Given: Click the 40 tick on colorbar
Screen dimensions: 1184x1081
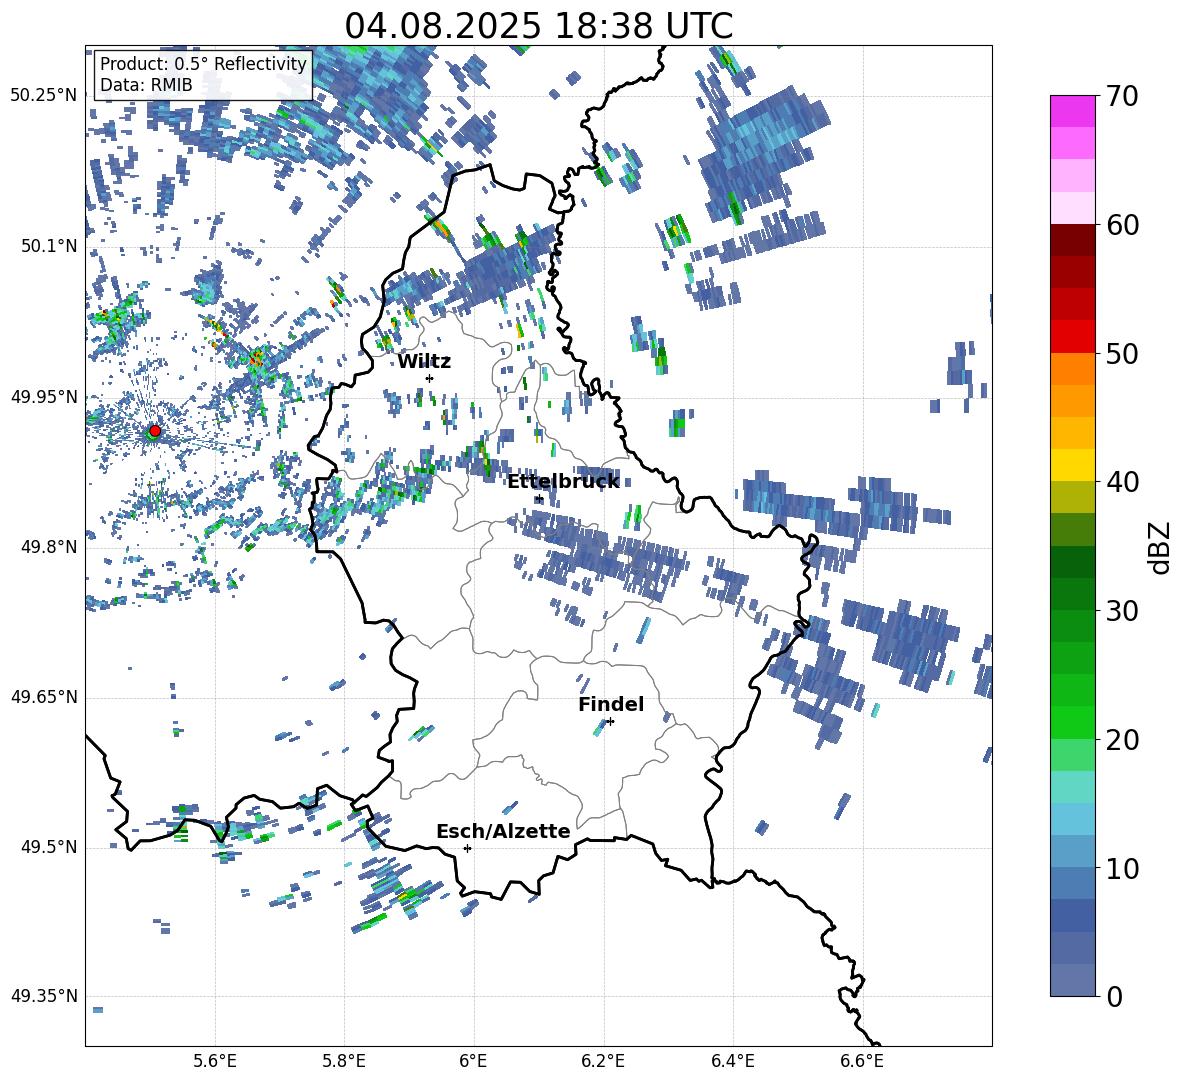Looking at the screenshot, I should tap(1123, 482).
